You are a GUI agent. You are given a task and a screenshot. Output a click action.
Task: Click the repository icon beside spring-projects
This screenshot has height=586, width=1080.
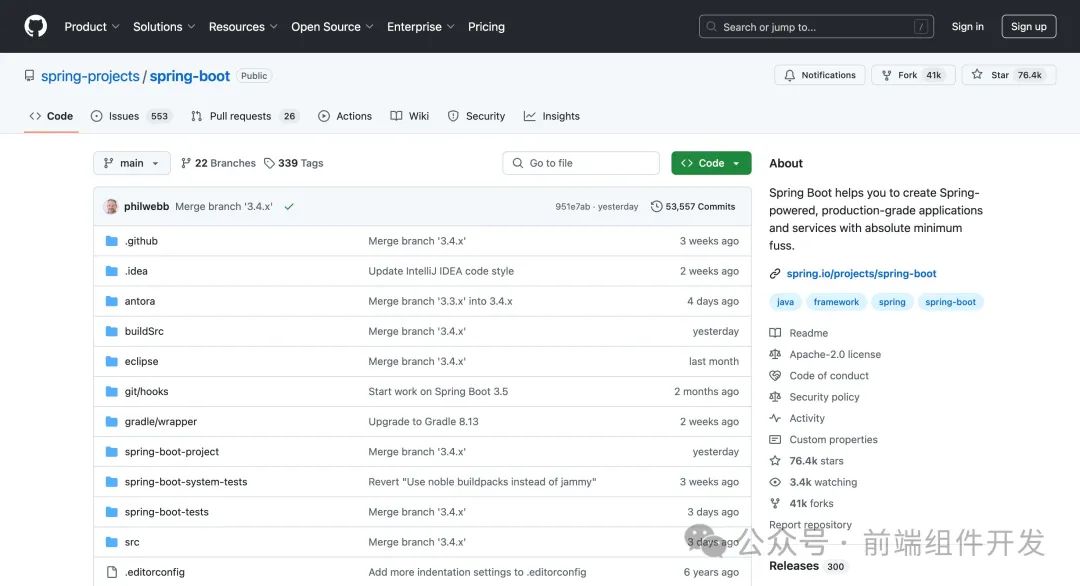coord(29,76)
